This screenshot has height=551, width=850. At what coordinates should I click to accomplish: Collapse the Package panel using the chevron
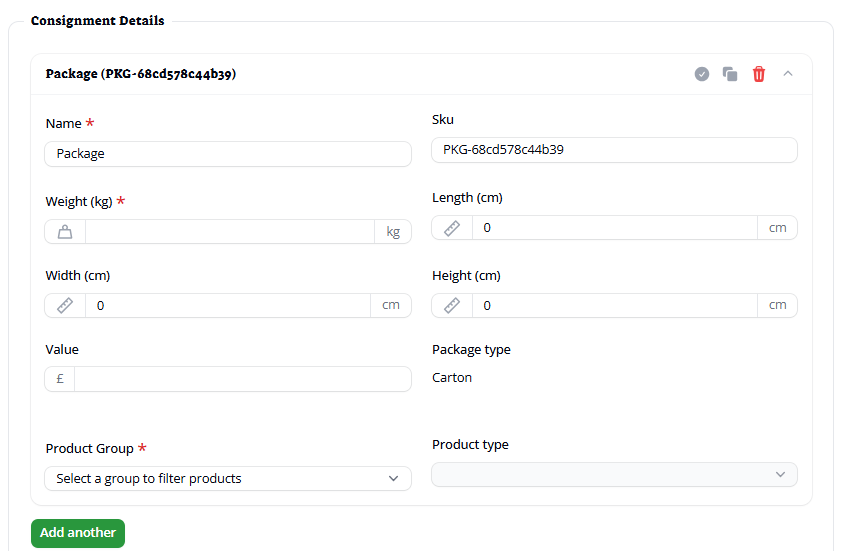pyautogui.click(x=788, y=74)
